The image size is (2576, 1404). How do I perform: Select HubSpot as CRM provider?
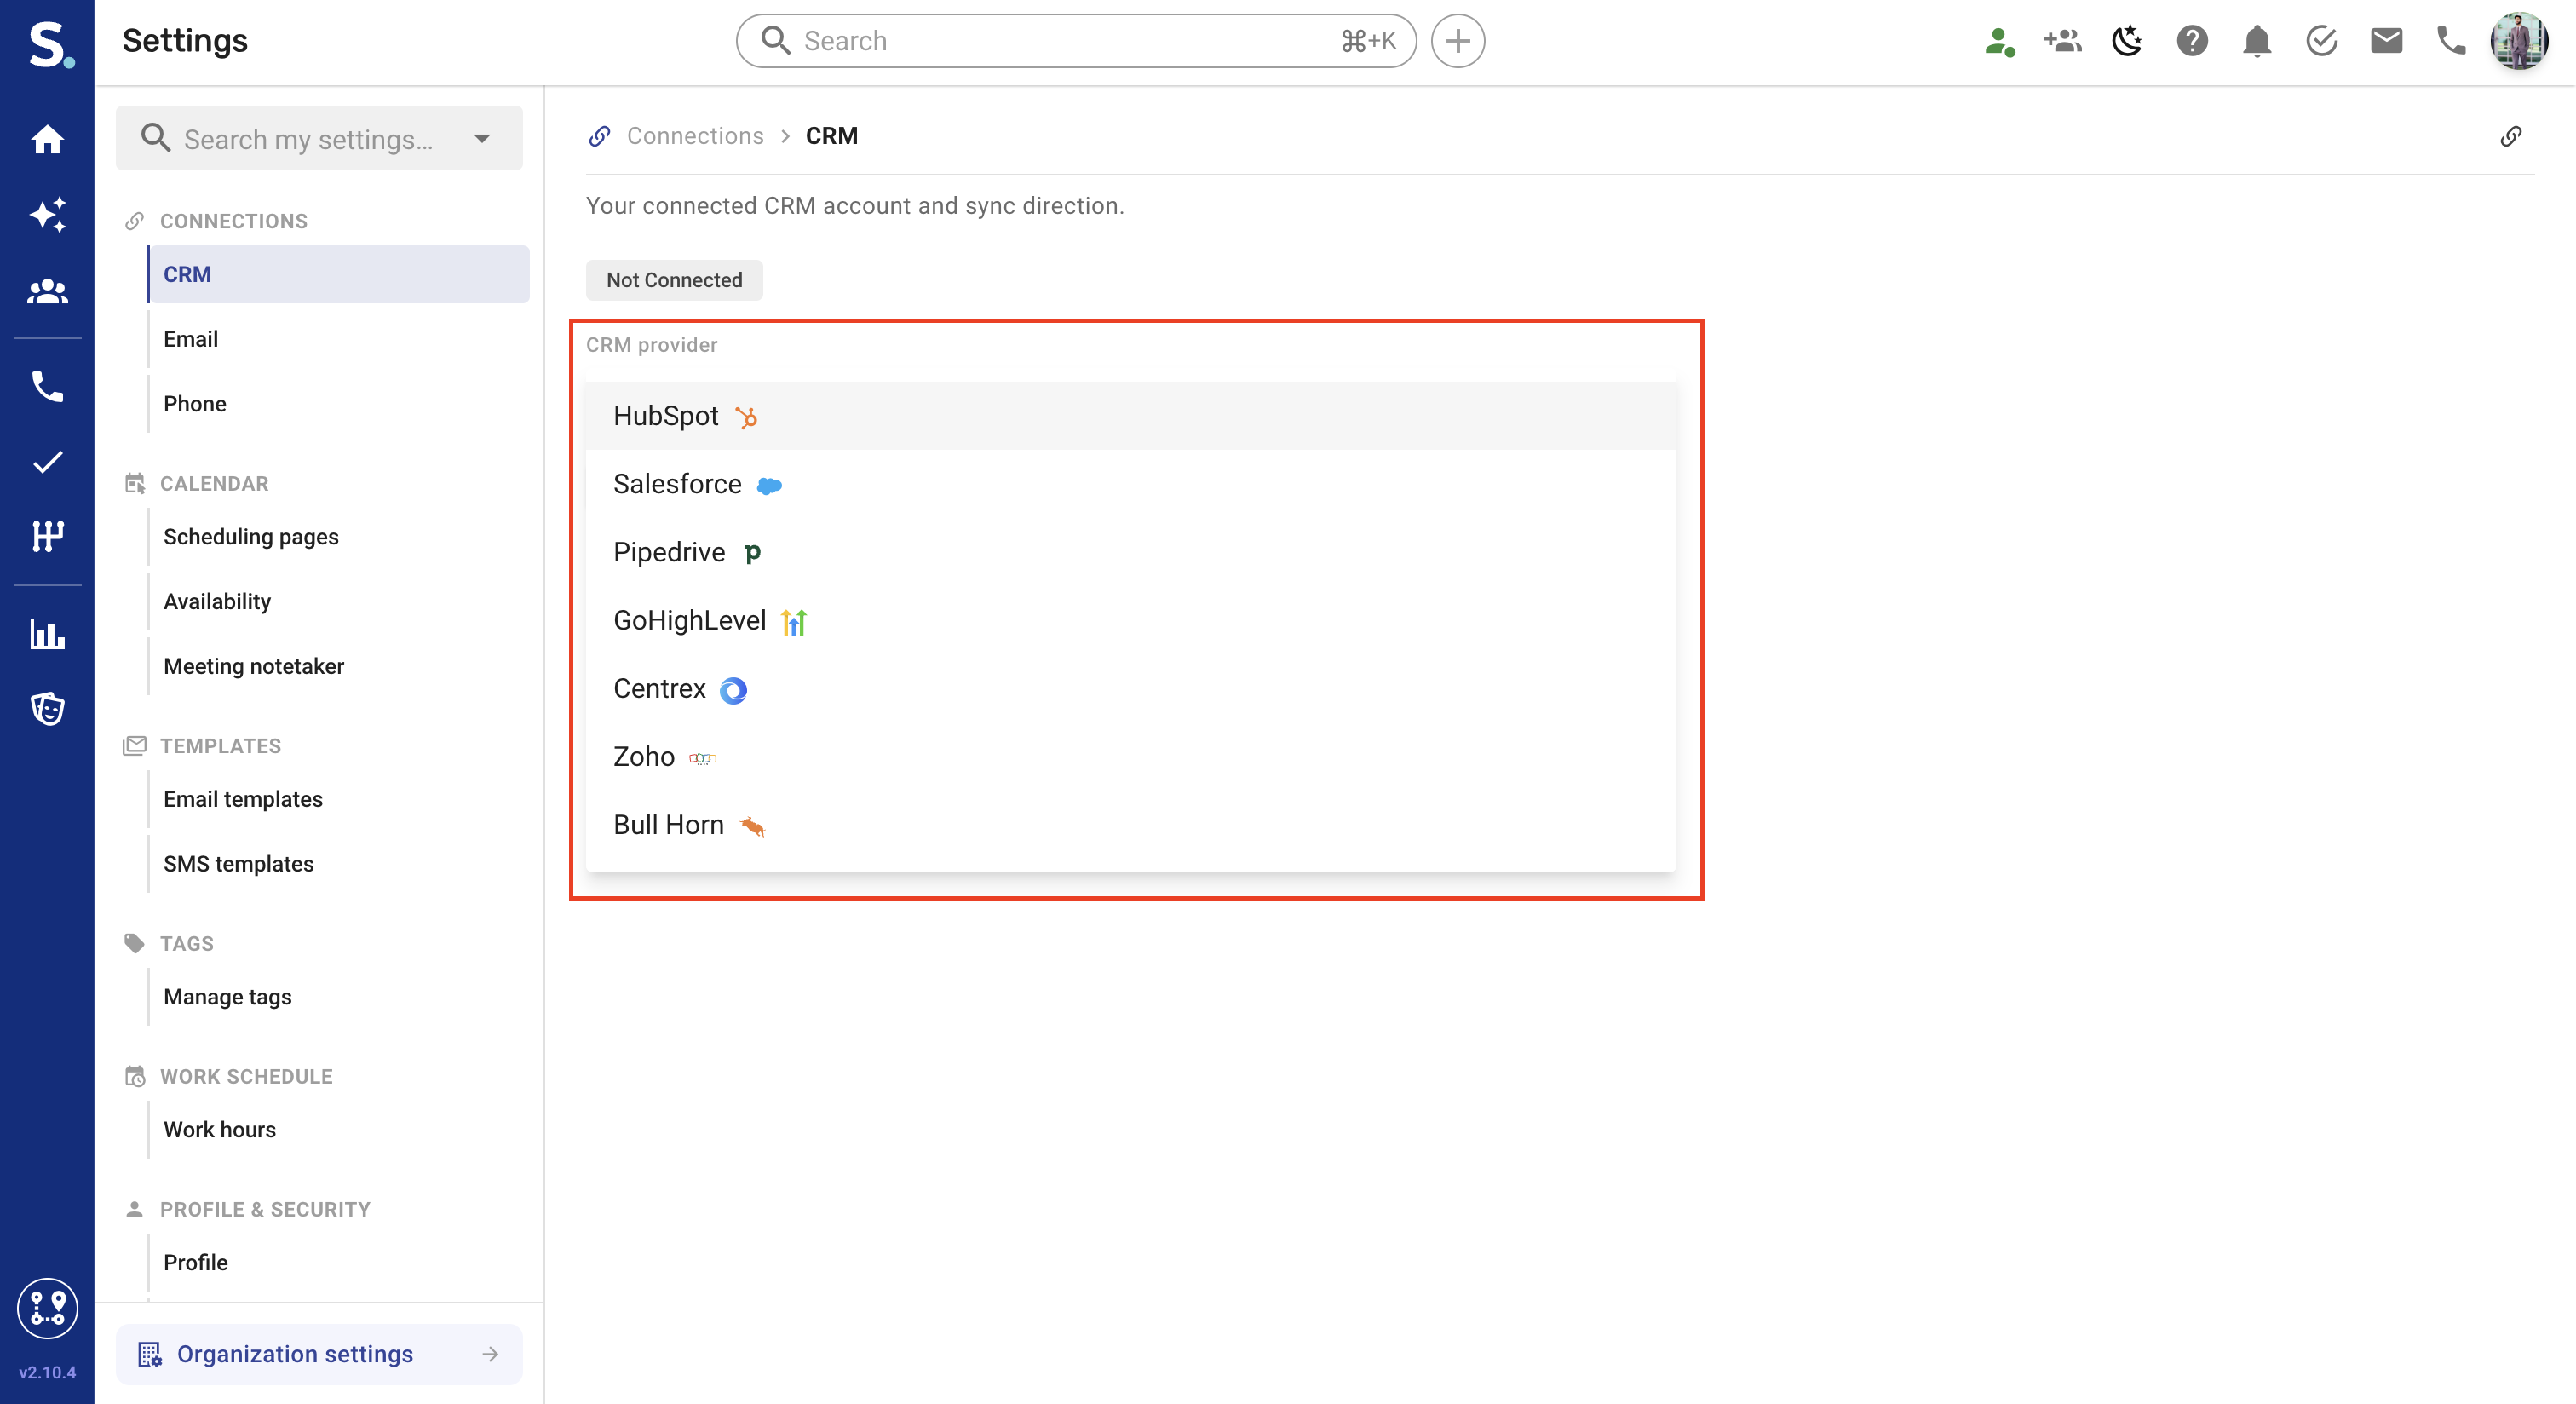(x=1130, y=416)
